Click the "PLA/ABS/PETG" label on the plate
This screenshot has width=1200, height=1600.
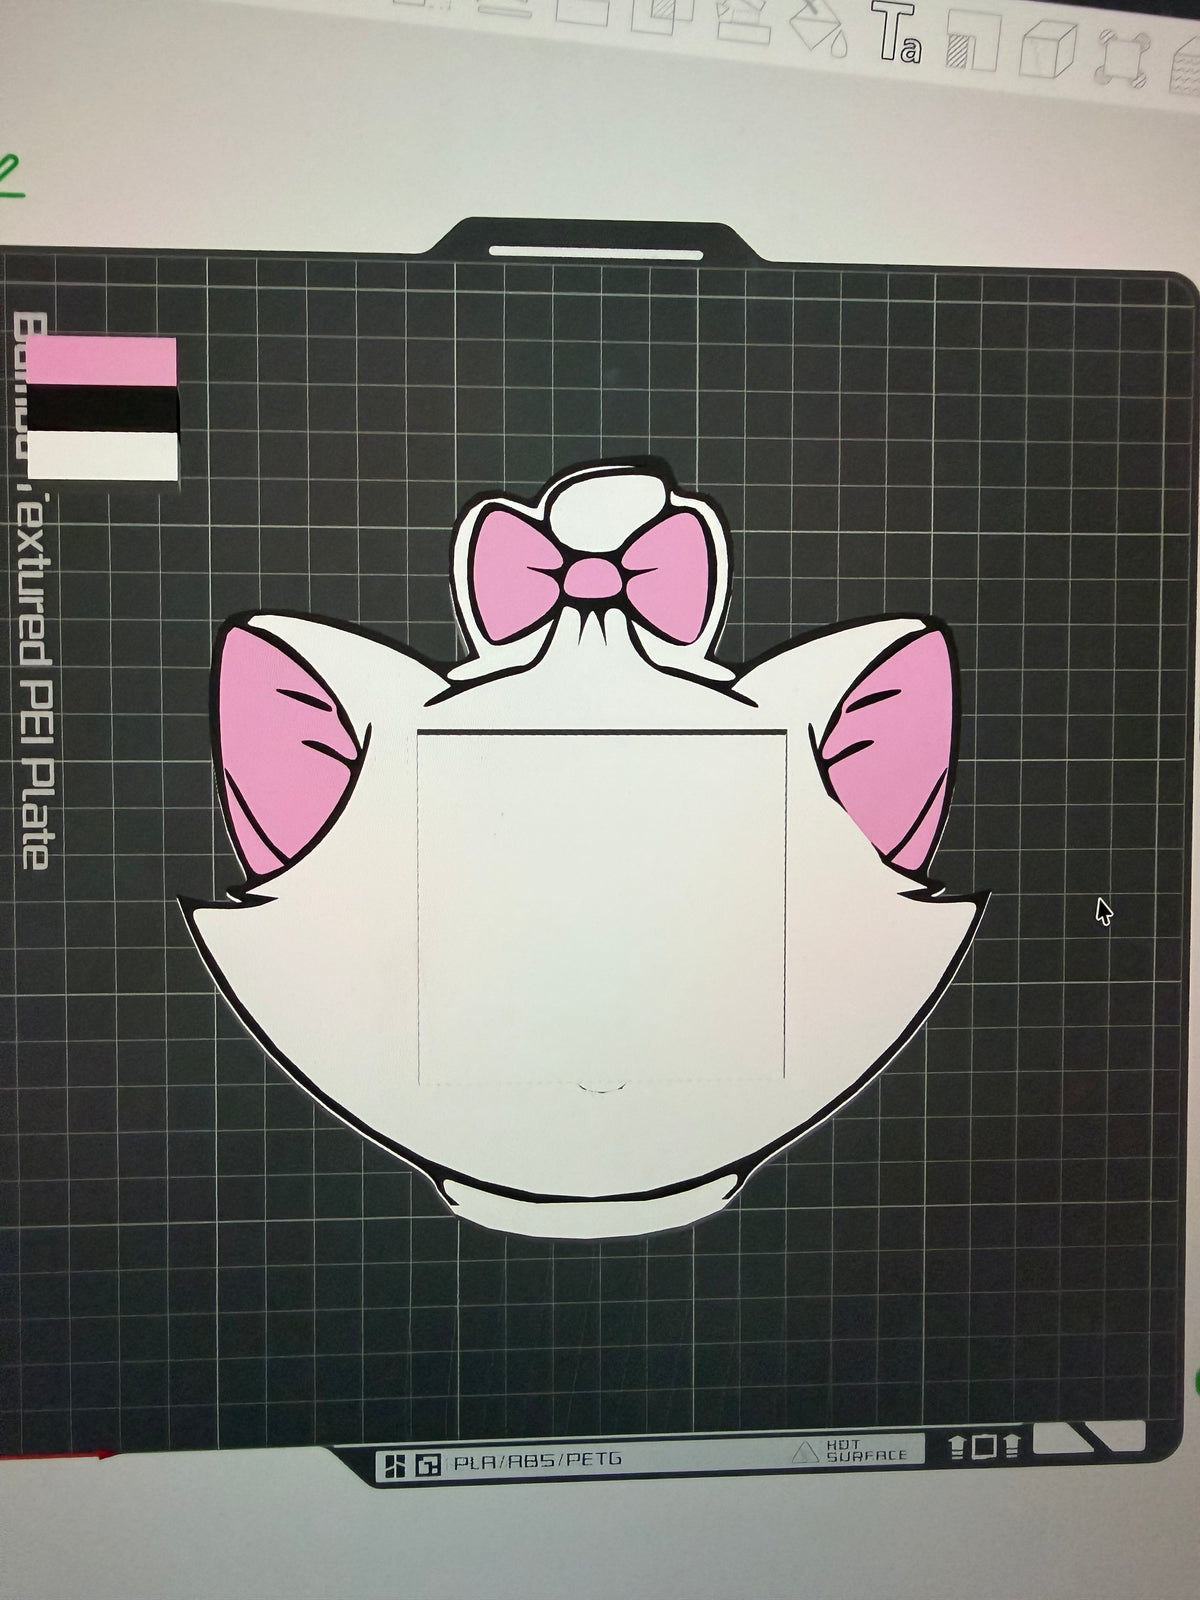537,1460
